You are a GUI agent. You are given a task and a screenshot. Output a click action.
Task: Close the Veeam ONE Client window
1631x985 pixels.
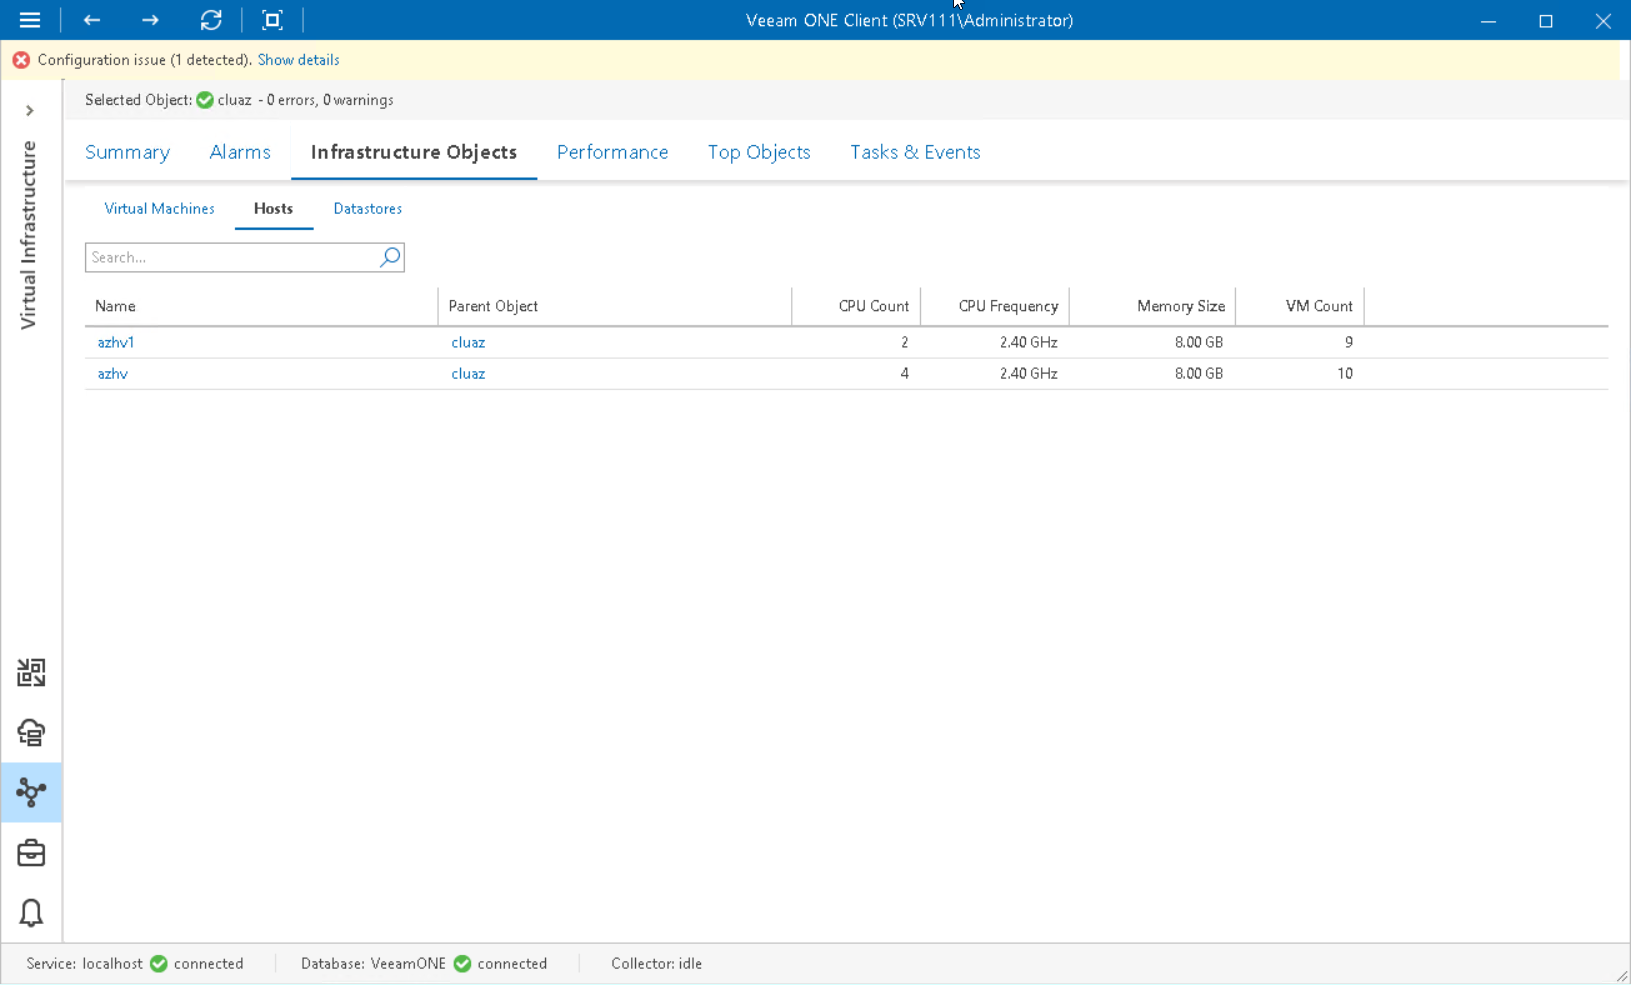1603,20
